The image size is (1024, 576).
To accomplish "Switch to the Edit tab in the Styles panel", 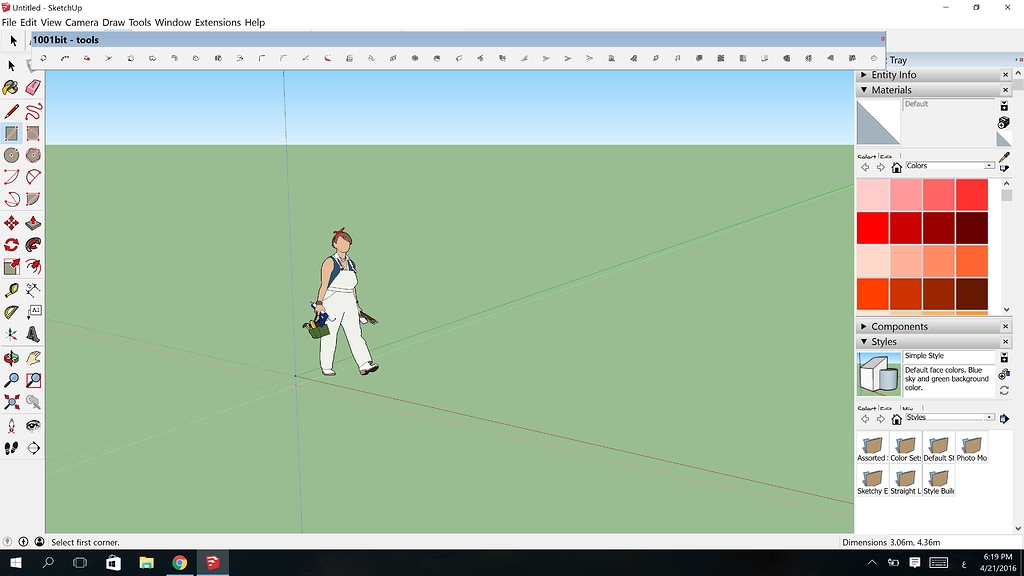I will point(885,408).
